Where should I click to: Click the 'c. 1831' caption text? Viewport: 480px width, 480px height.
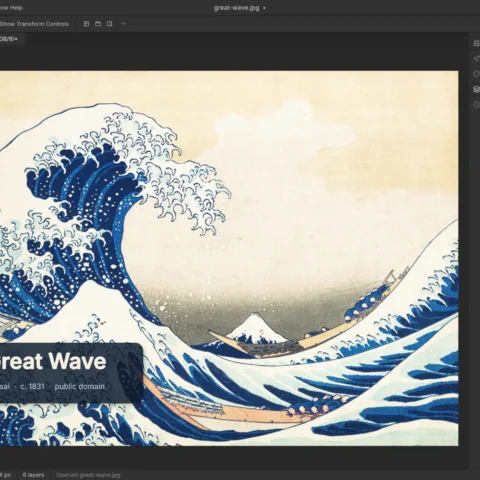coord(32,386)
